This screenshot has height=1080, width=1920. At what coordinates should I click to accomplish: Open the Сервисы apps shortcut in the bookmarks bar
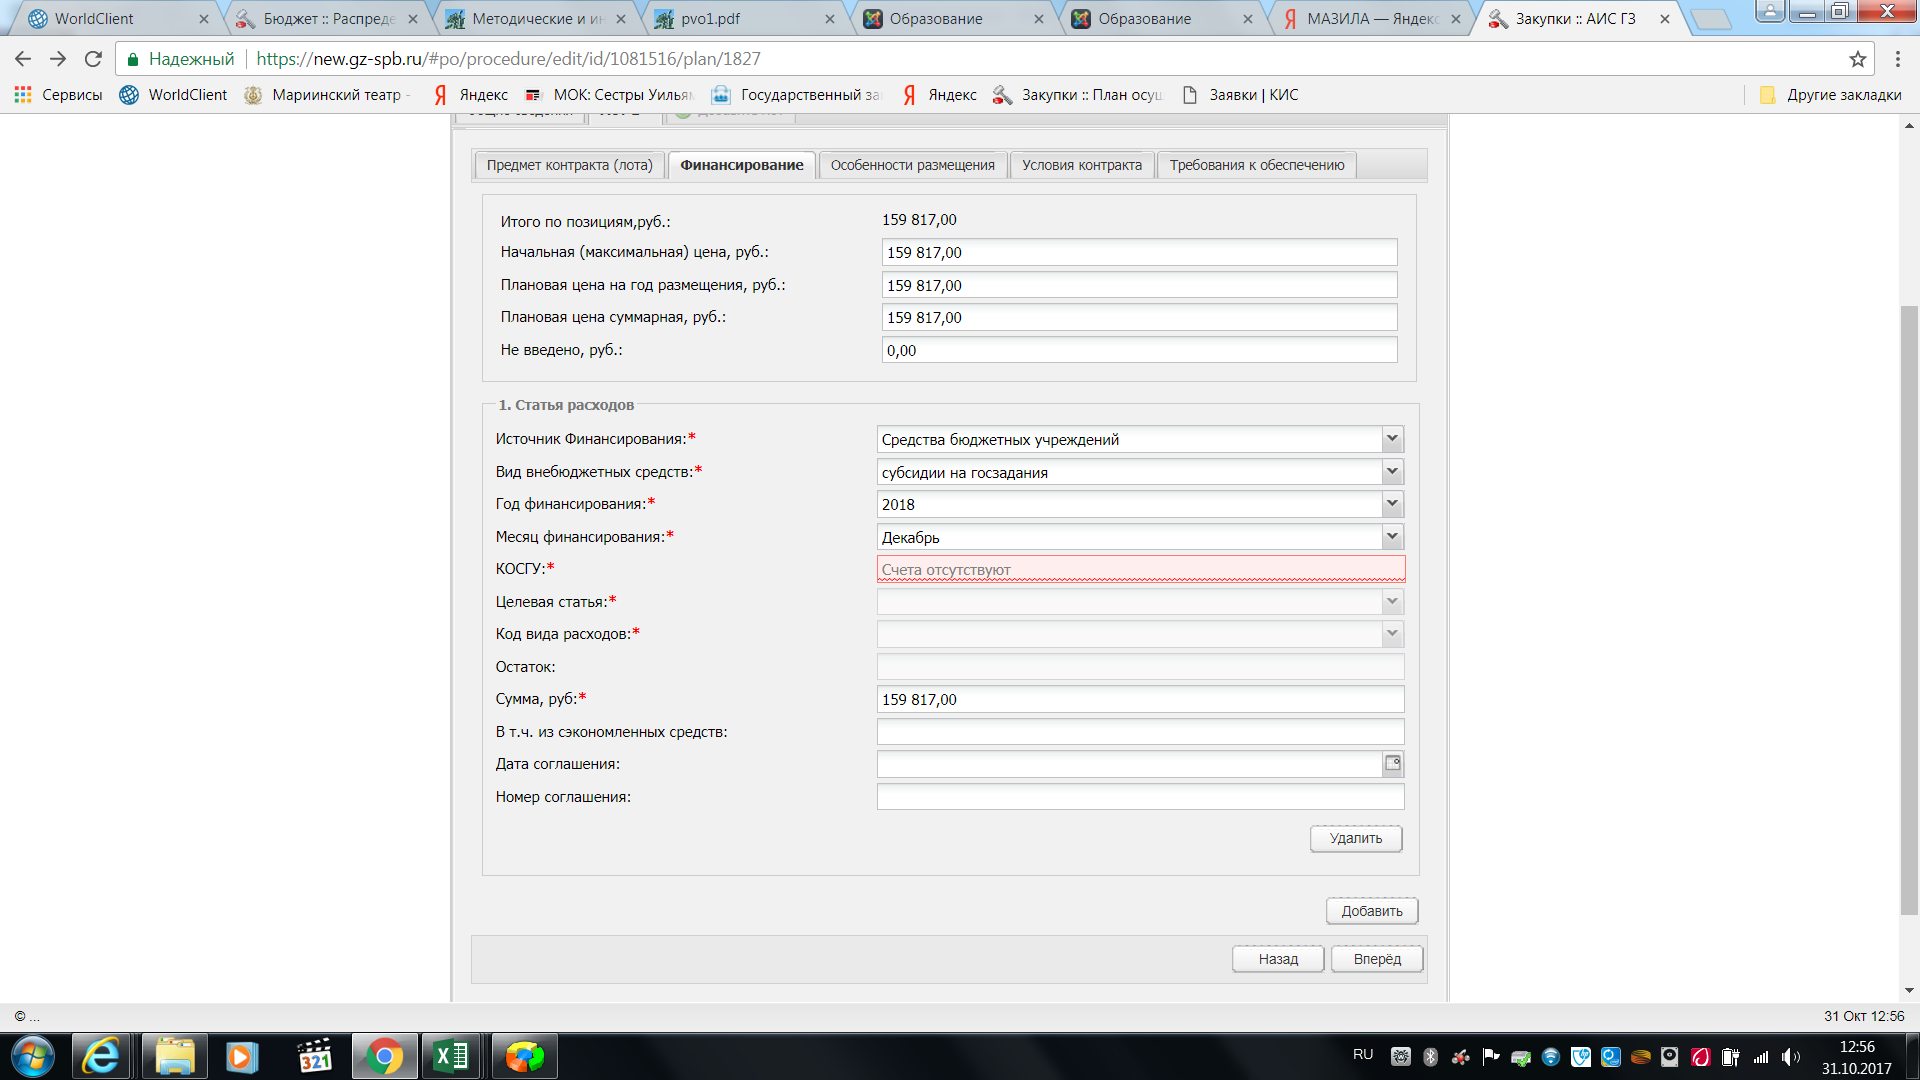coord(58,95)
